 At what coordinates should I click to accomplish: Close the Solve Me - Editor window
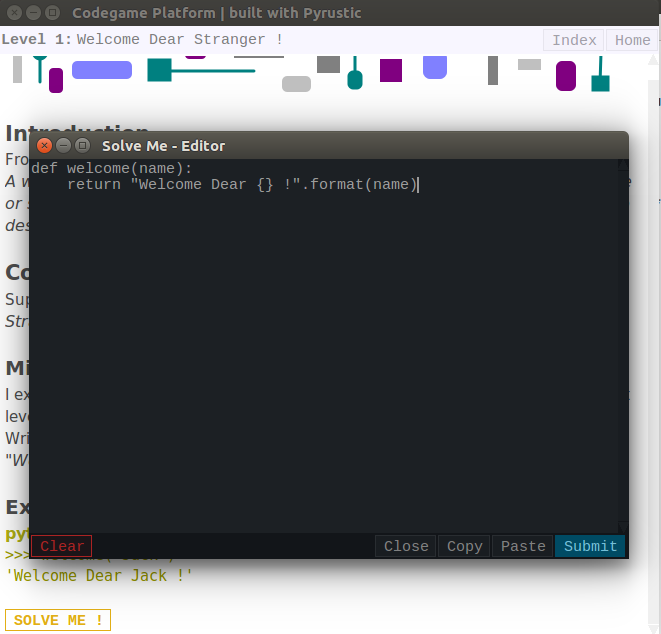pos(44,146)
